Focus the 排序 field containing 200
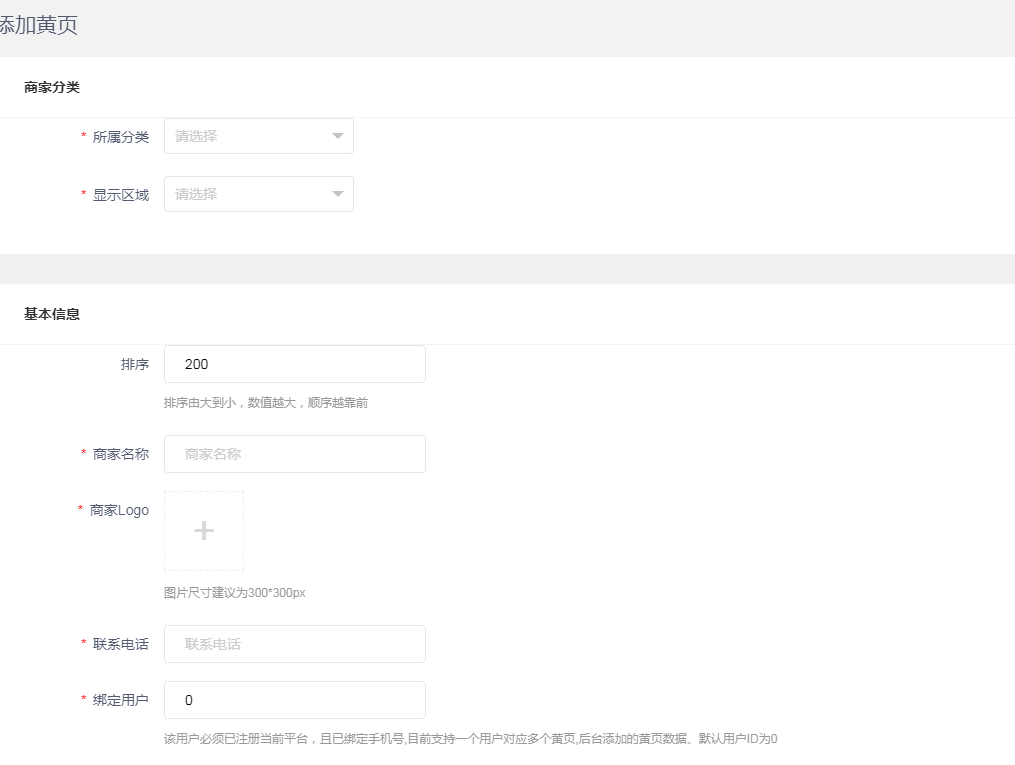This screenshot has height=765, width=1015. pos(294,364)
